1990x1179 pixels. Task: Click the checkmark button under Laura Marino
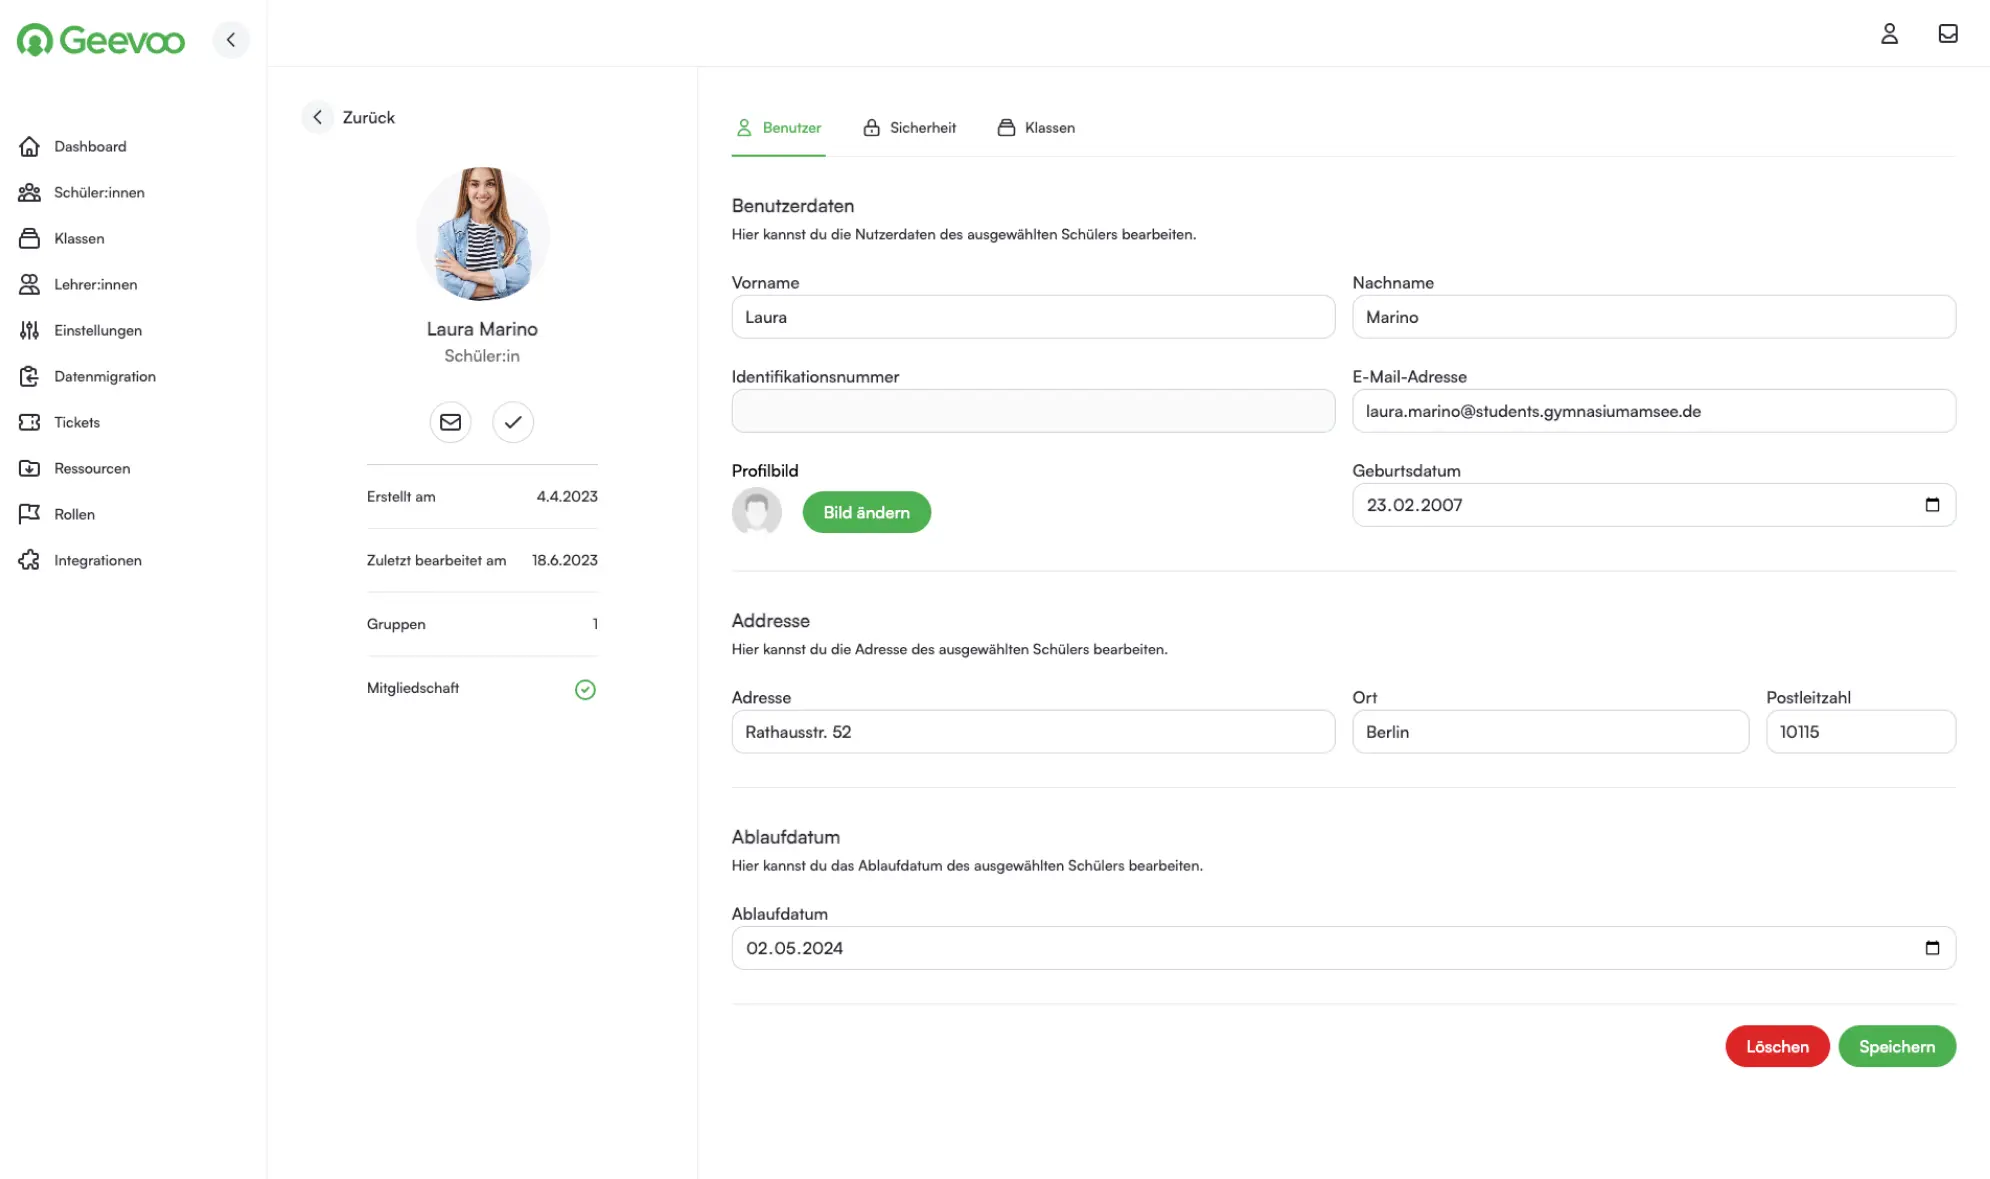[513, 423]
